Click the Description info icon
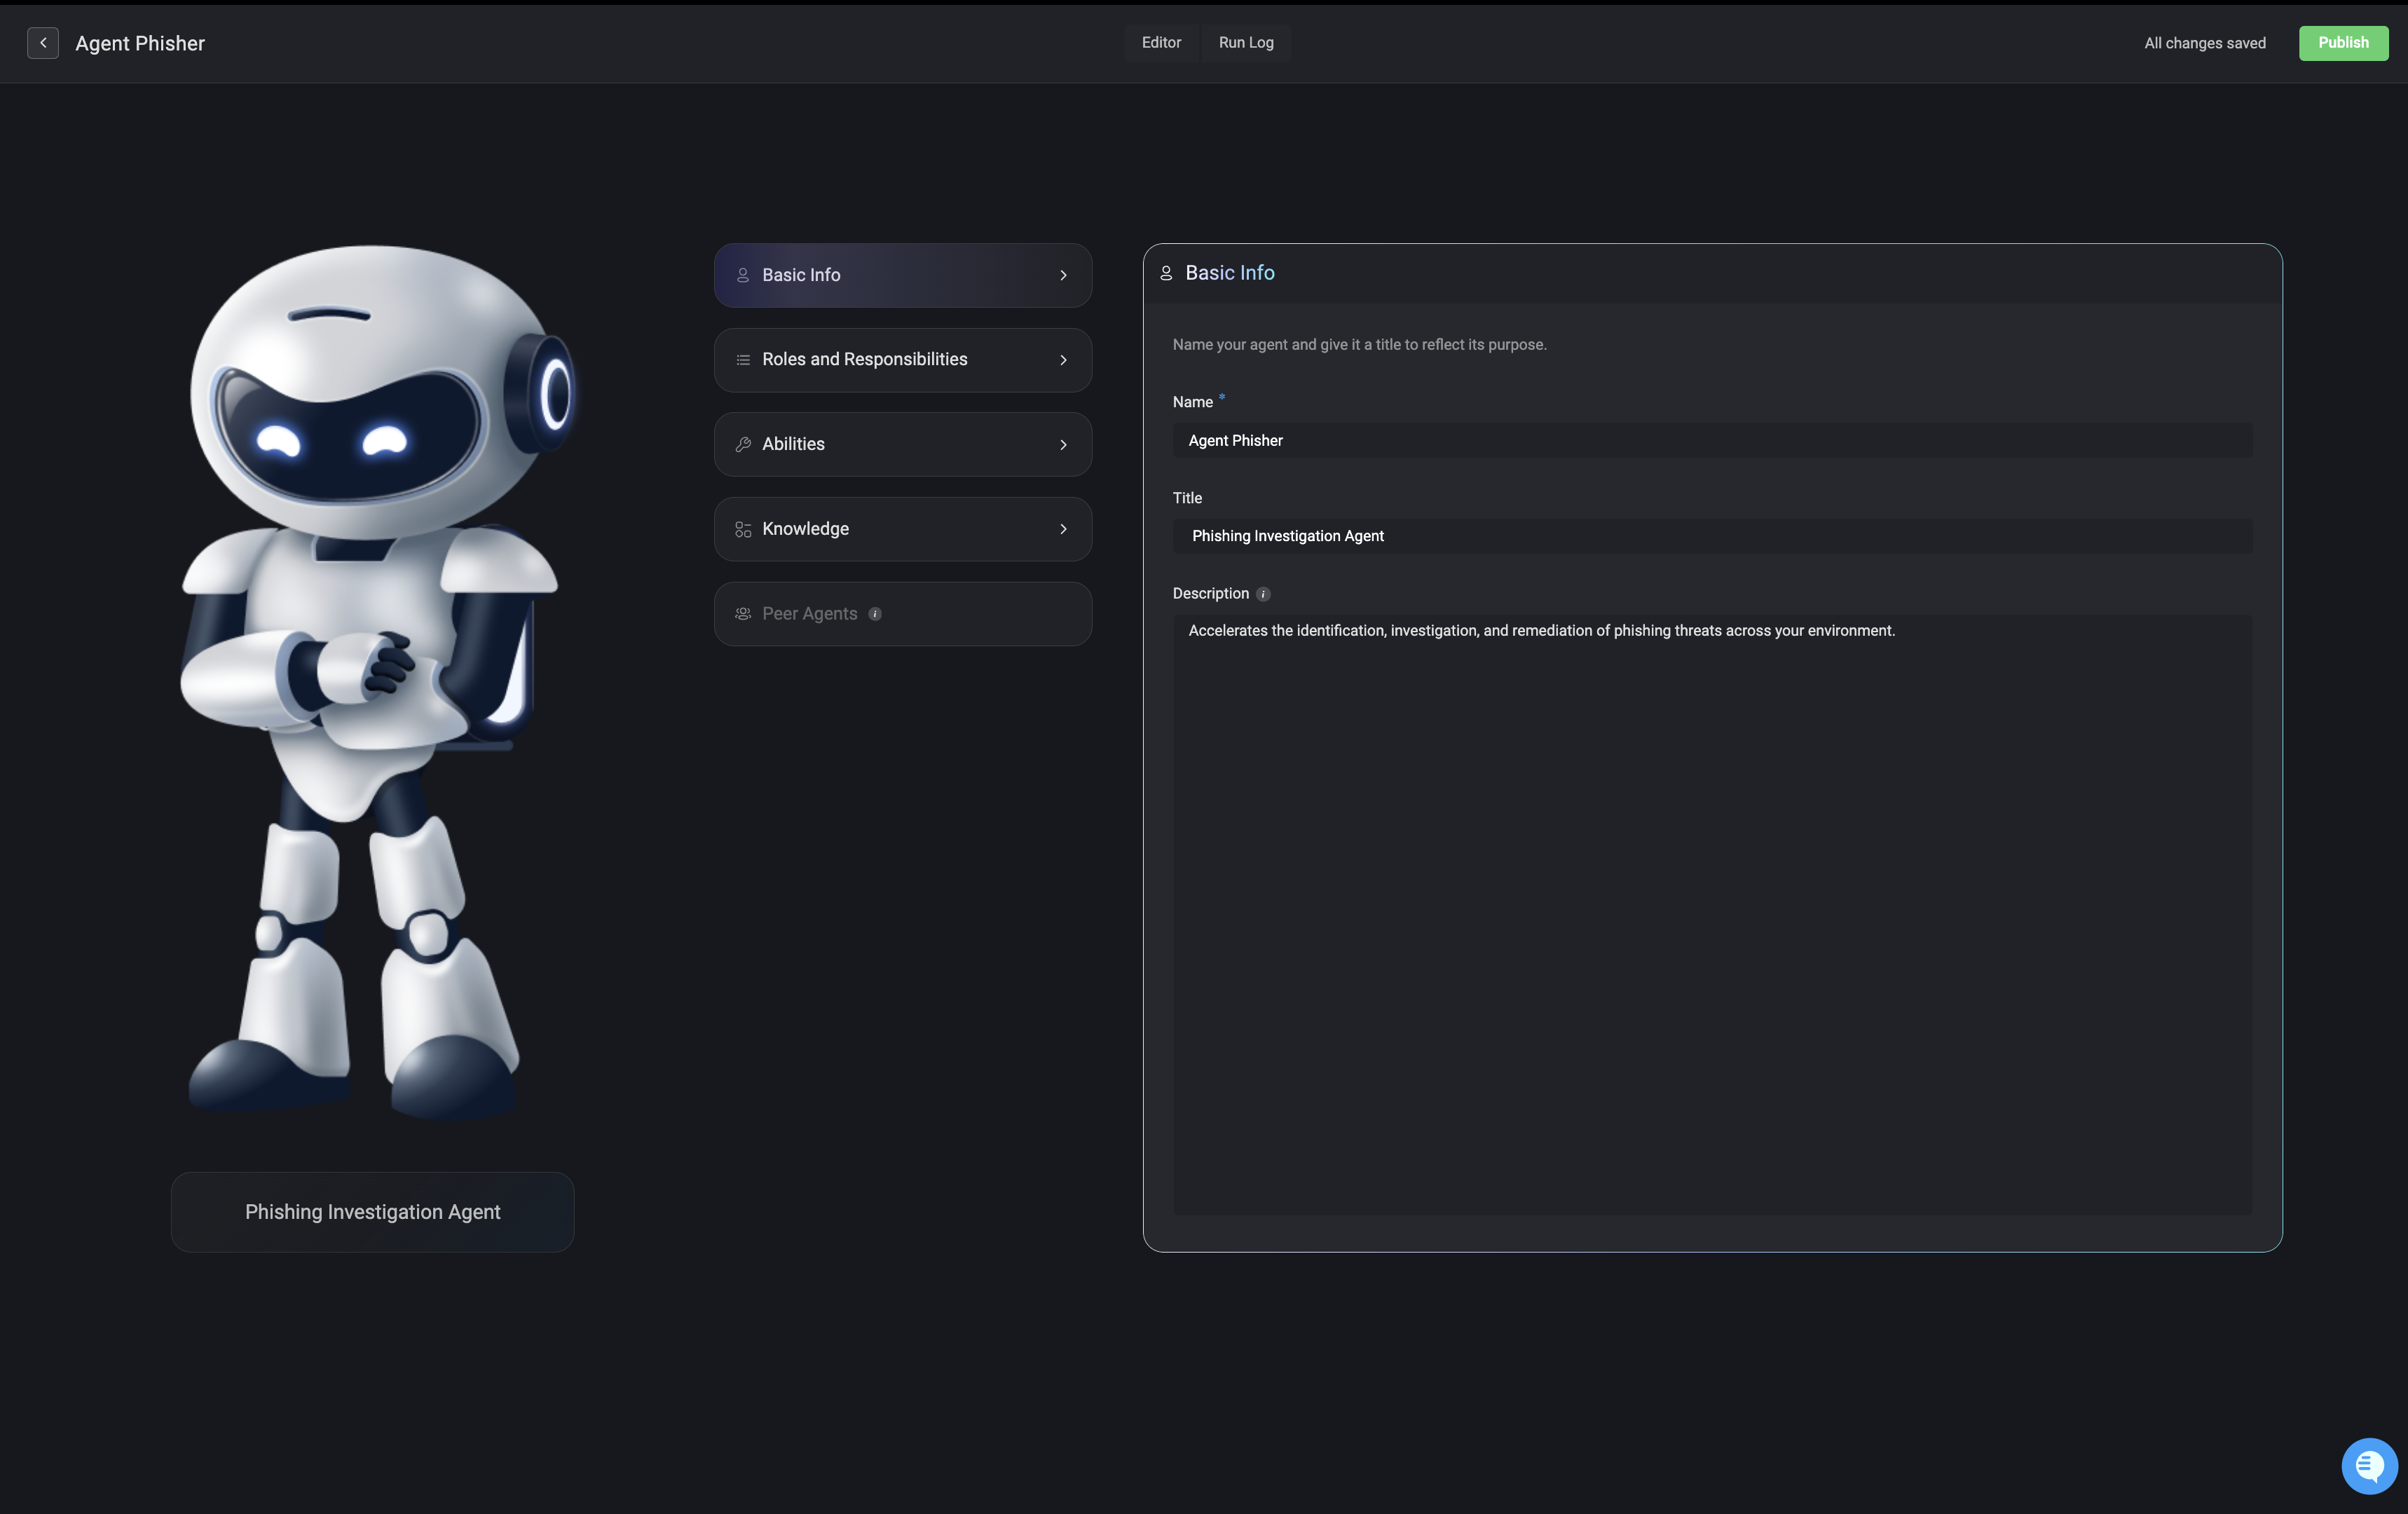Viewport: 2408px width, 1514px height. [1263, 594]
